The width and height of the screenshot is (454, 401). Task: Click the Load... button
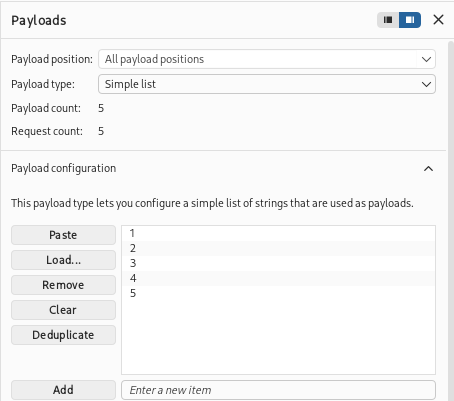[63, 260]
